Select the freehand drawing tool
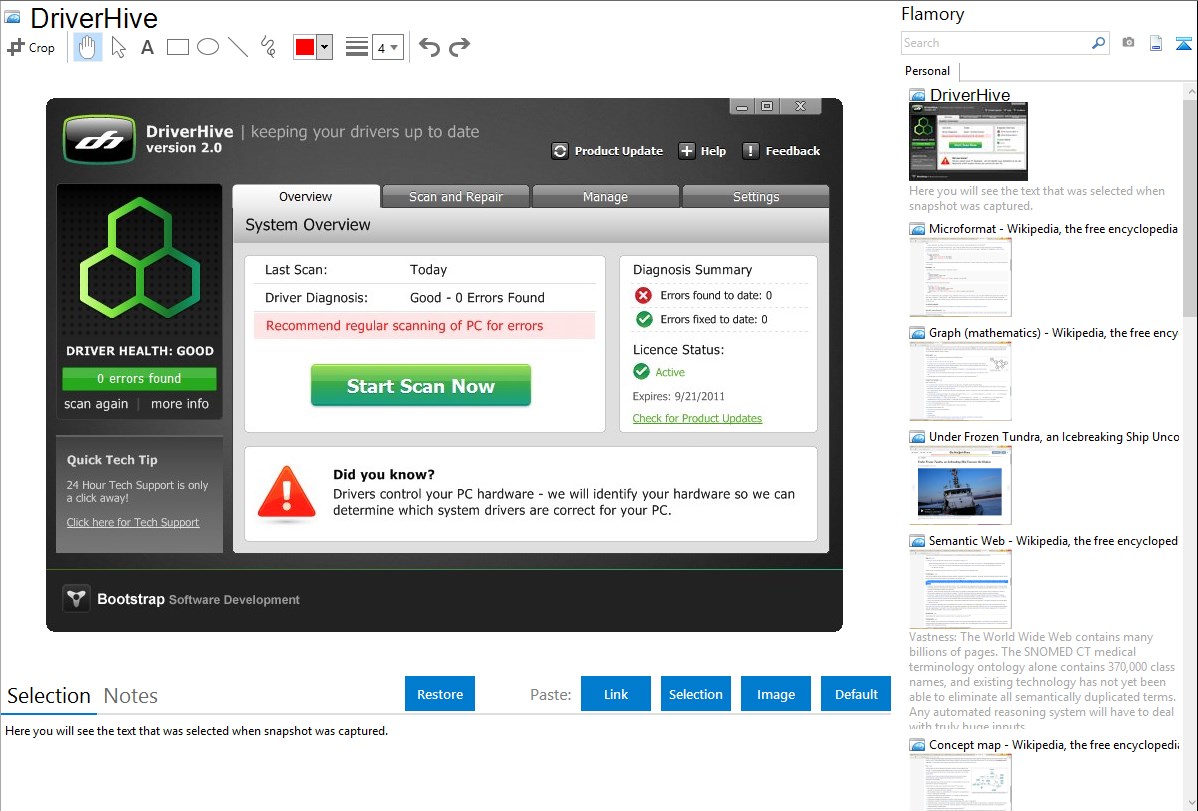Viewport: 1198px width, 811px height. (x=268, y=47)
